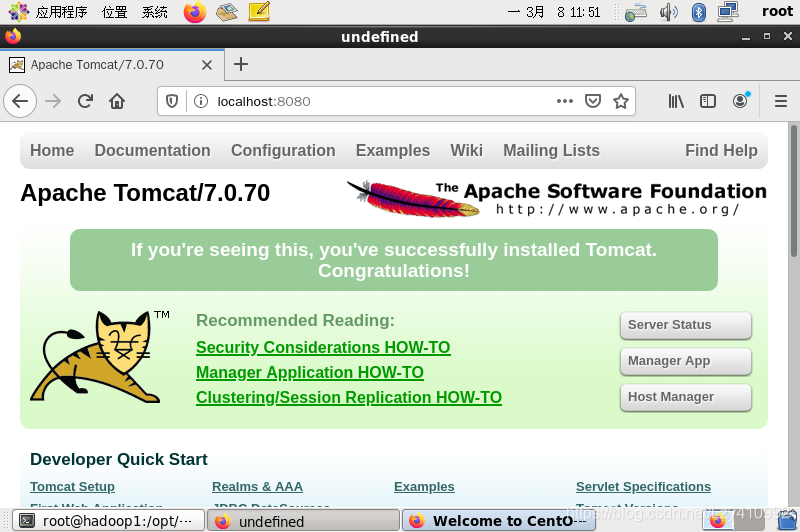Click the Server Status button
Image resolution: width=800 pixels, height=532 pixels.
(x=686, y=325)
